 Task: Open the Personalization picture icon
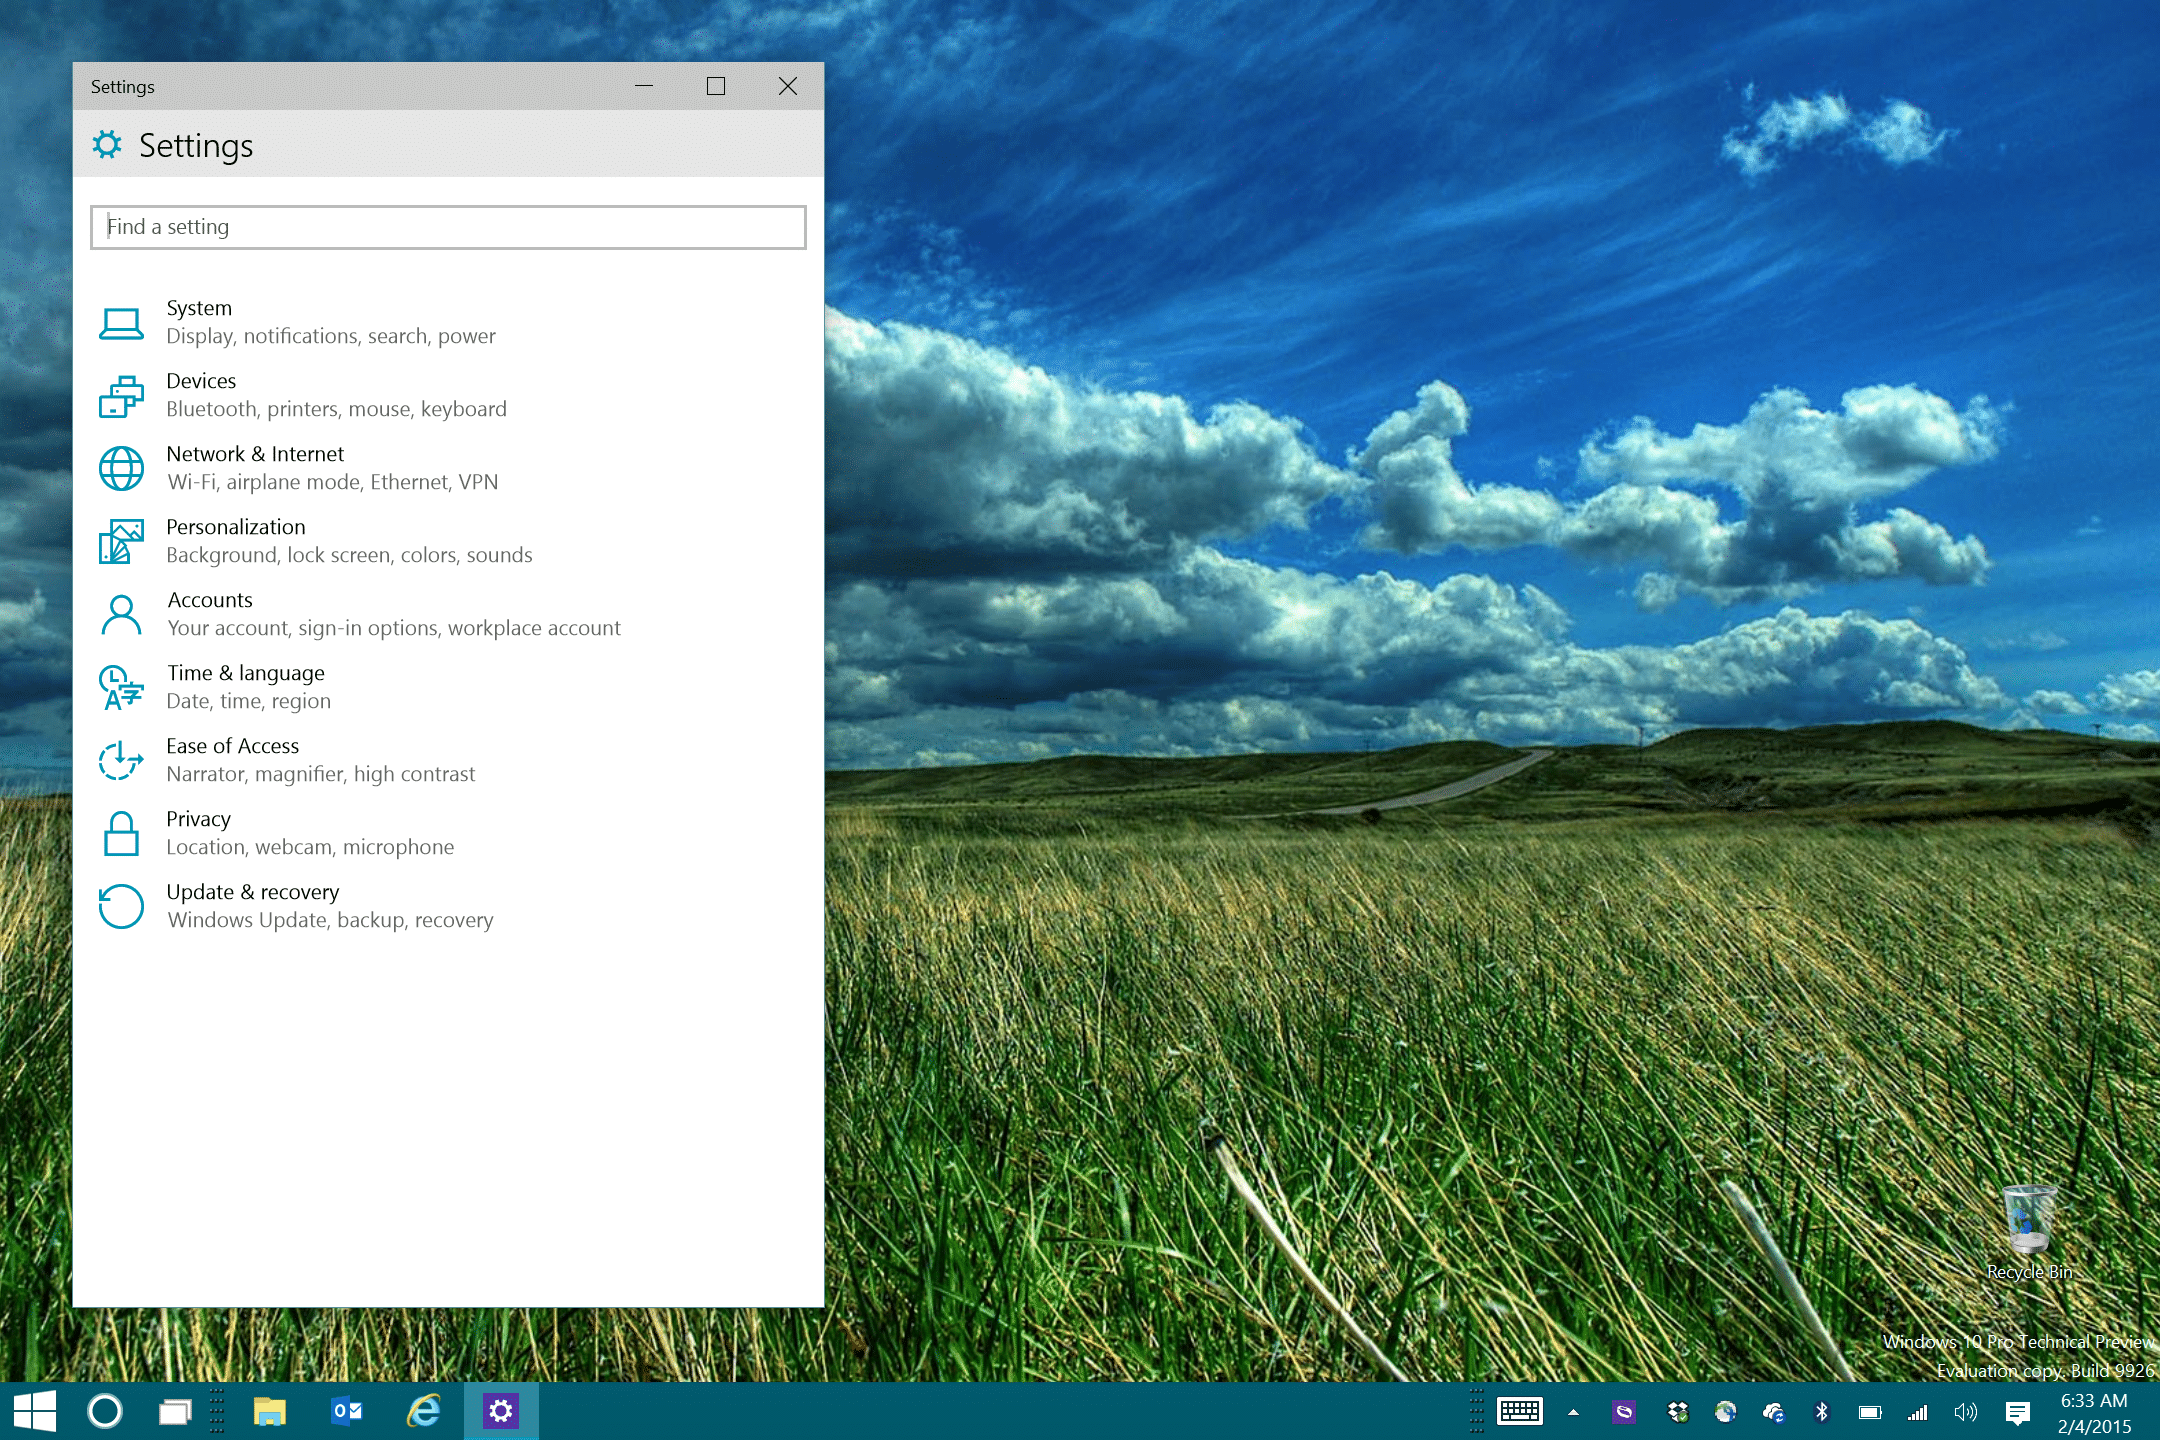click(x=121, y=541)
